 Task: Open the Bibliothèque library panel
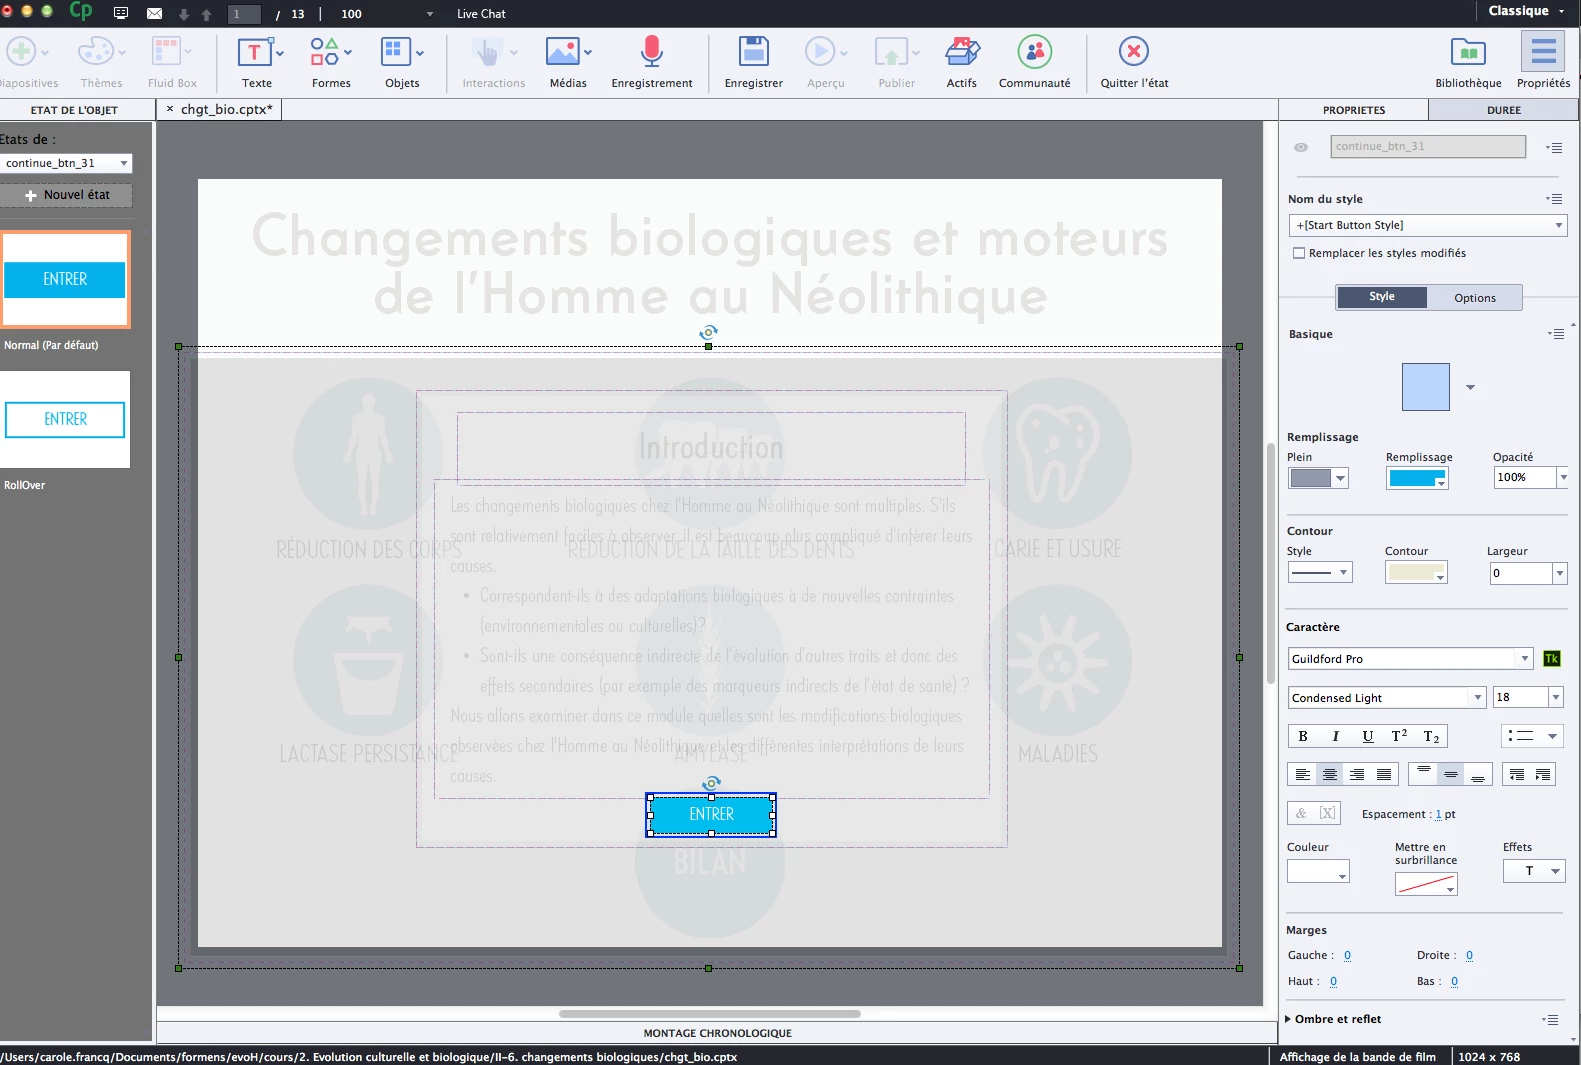tap(1468, 62)
